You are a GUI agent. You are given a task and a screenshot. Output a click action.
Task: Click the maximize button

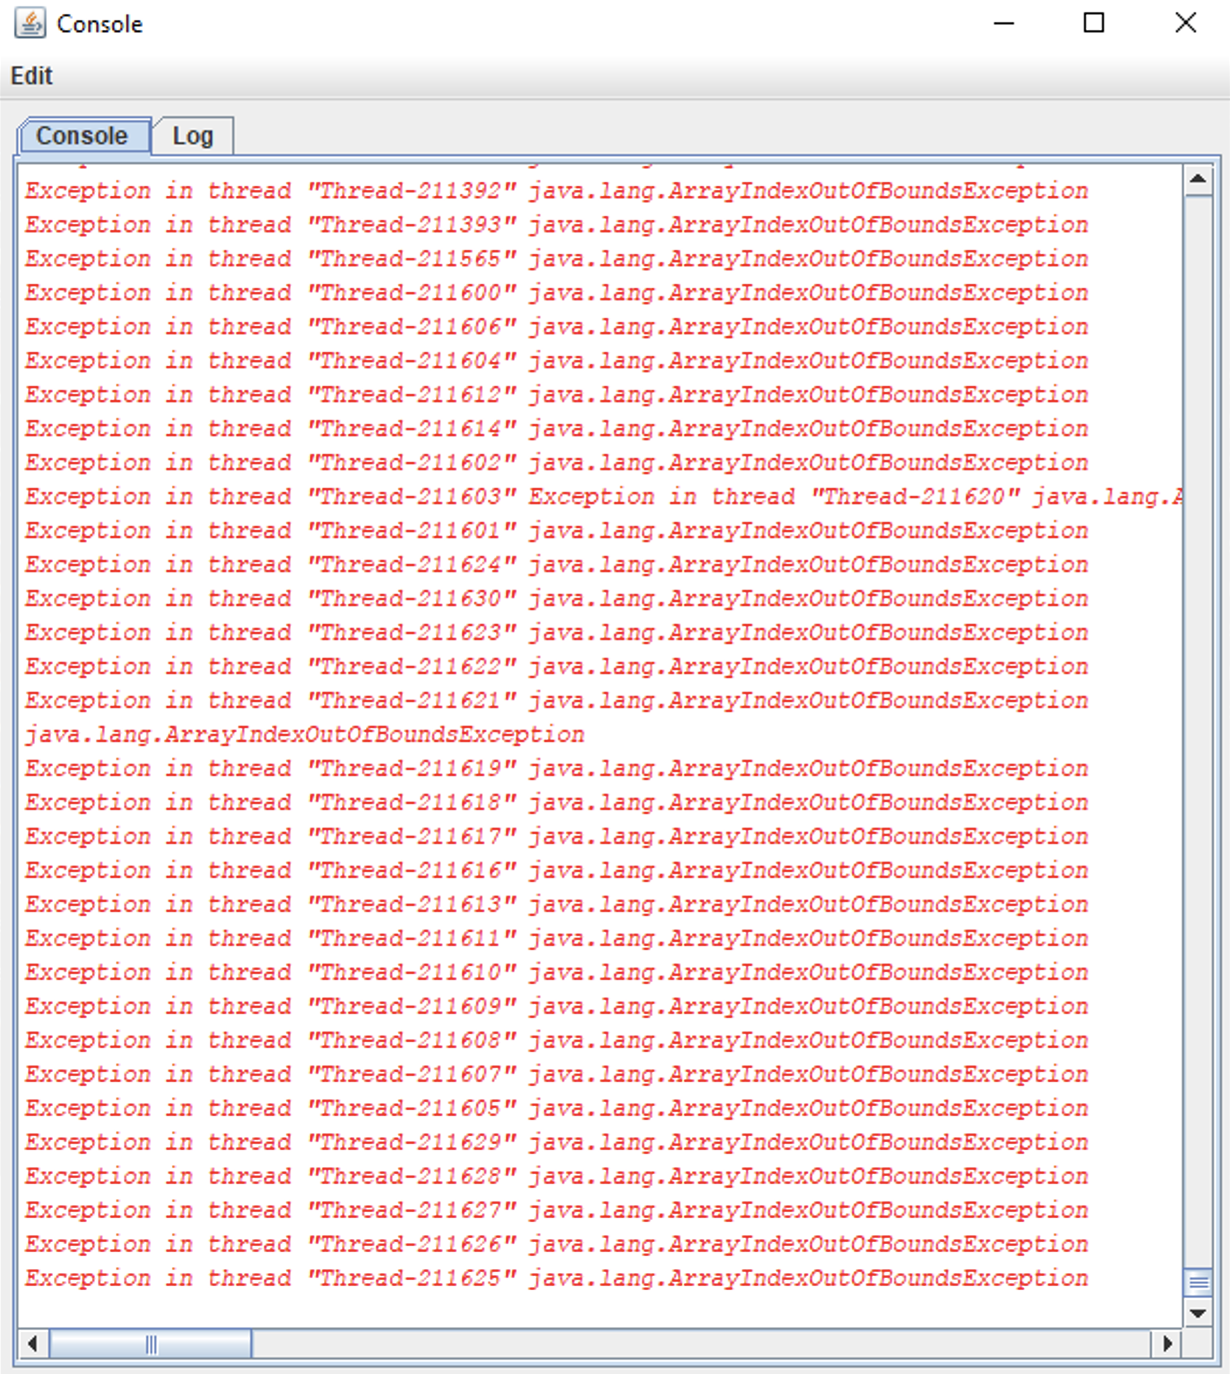(x=1094, y=22)
